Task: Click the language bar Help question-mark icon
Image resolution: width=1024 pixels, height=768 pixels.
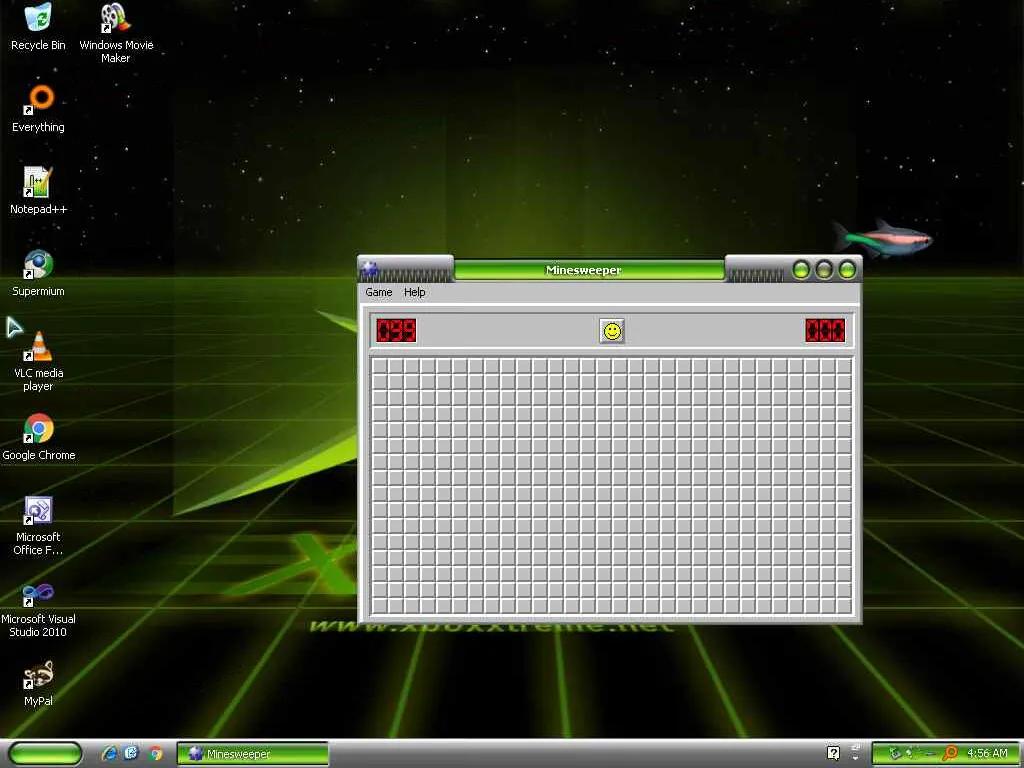Action: [x=833, y=753]
